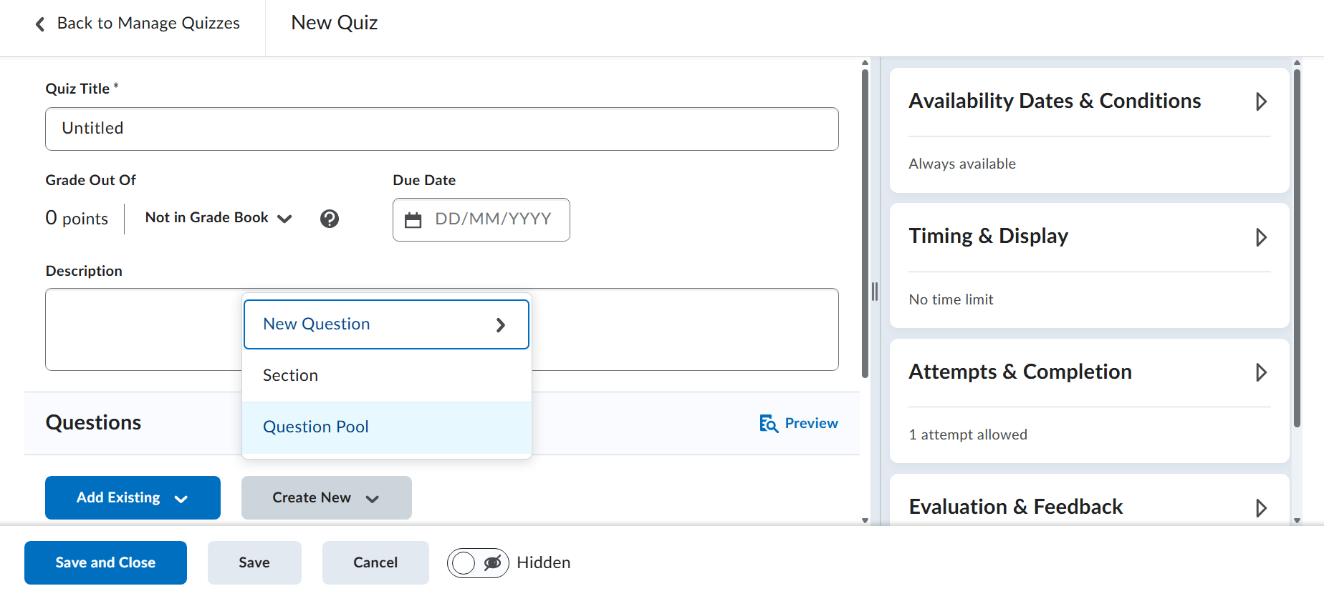This screenshot has width=1324, height=591.
Task: Click the right panel vertical scrollbar
Action: coord(1297,250)
